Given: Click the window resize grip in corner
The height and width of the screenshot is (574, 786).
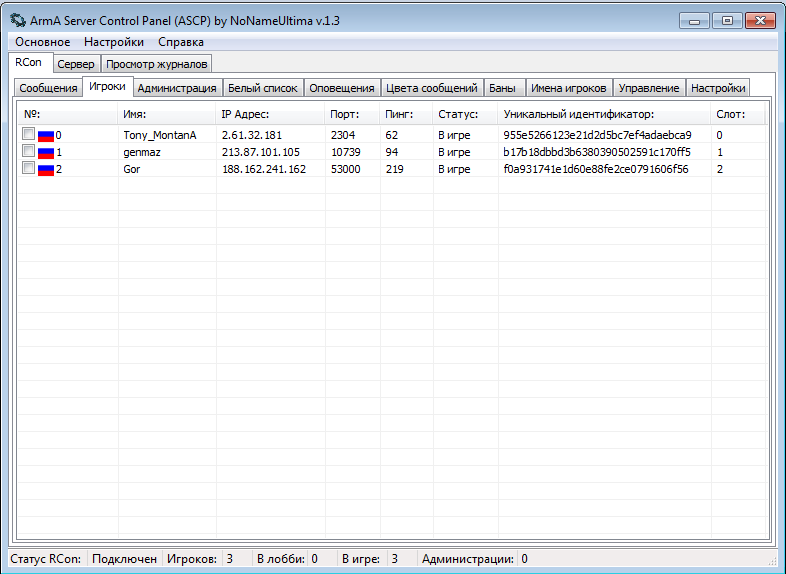Looking at the screenshot, I should 771,561.
